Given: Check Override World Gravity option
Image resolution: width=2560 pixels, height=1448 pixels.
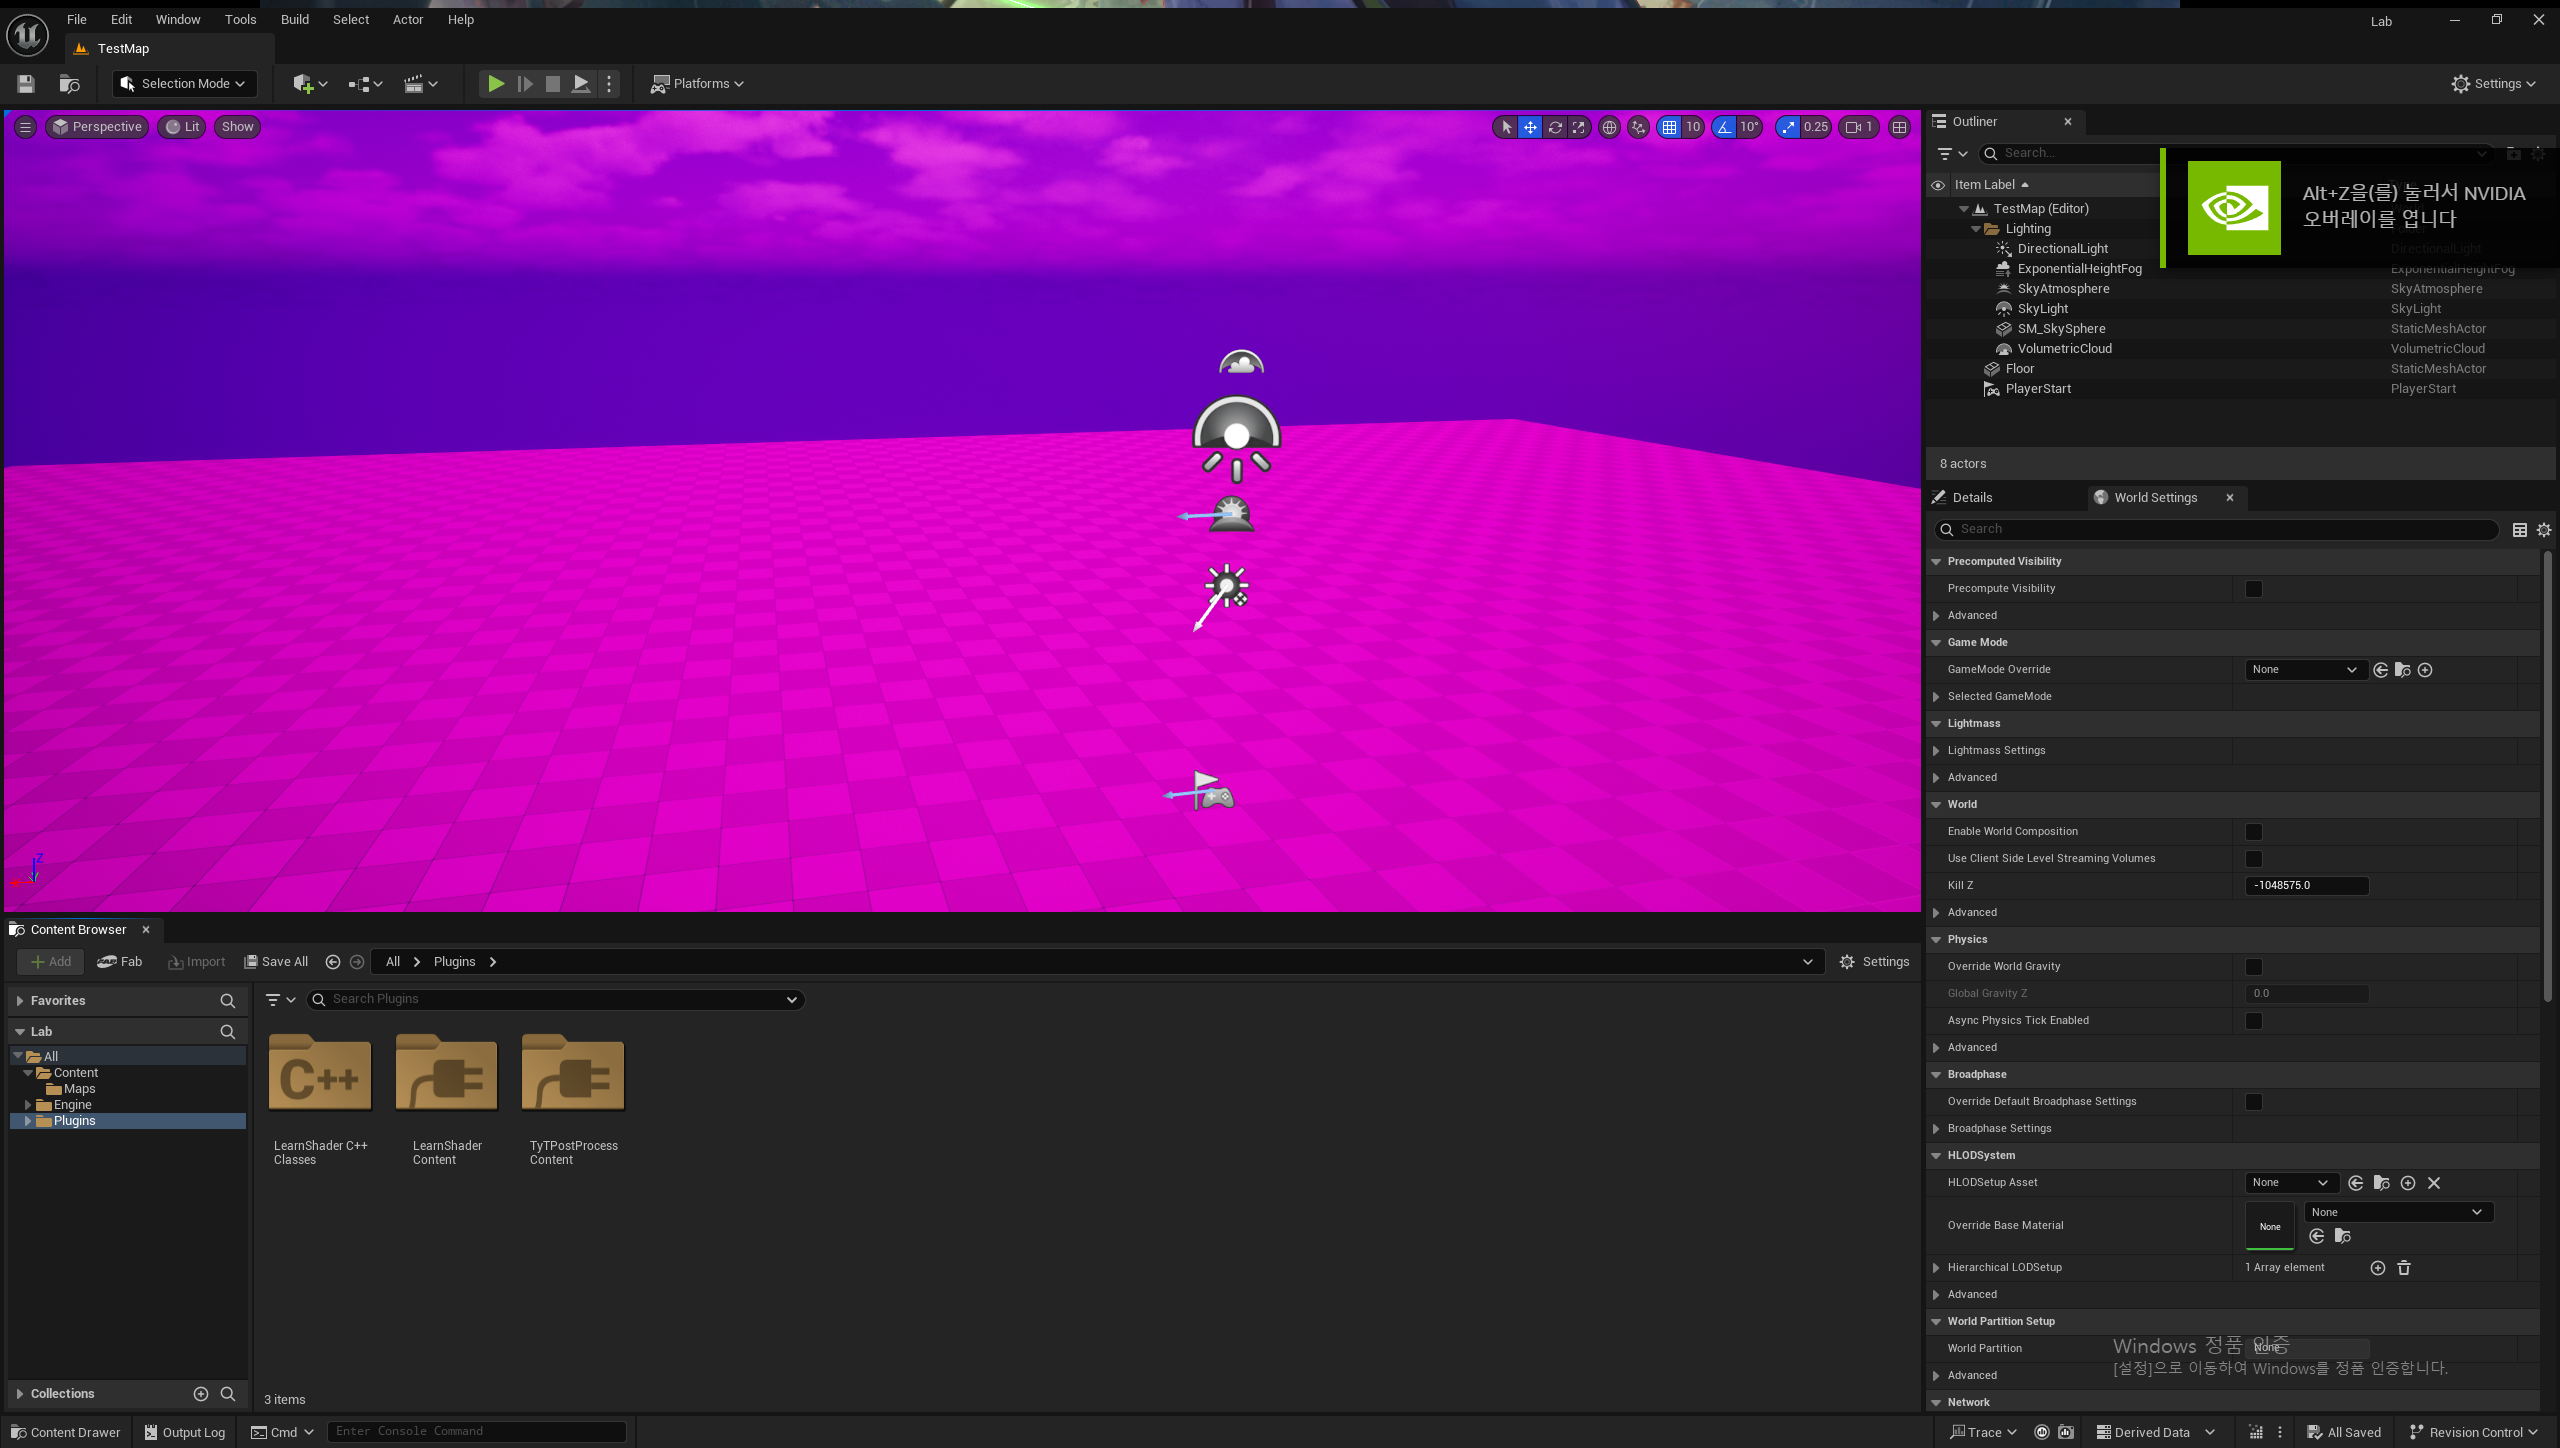Looking at the screenshot, I should click(2253, 967).
